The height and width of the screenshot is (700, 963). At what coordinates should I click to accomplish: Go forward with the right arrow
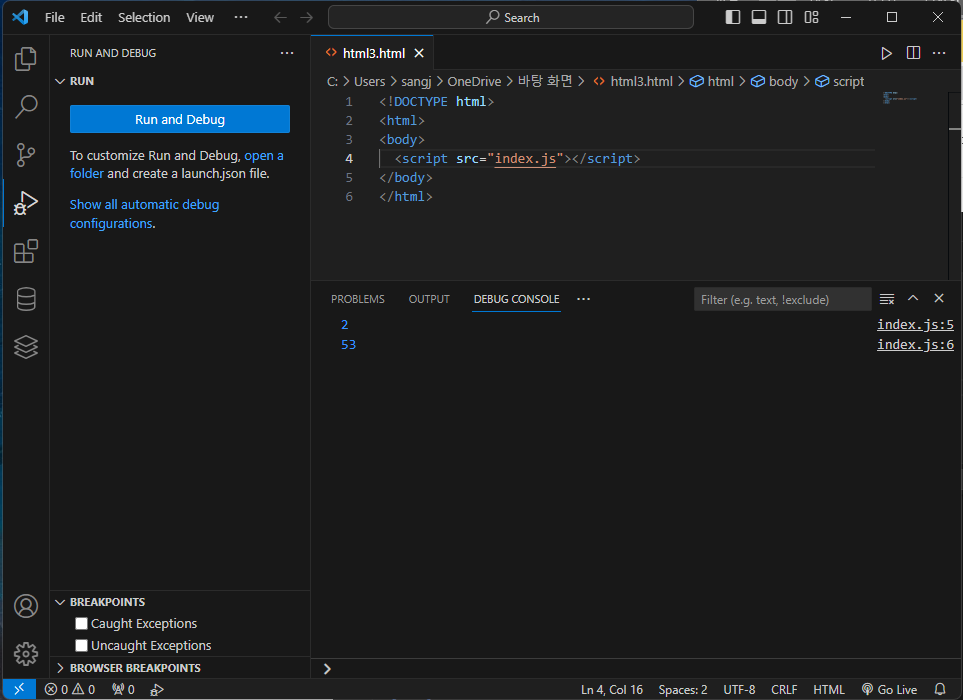(306, 18)
